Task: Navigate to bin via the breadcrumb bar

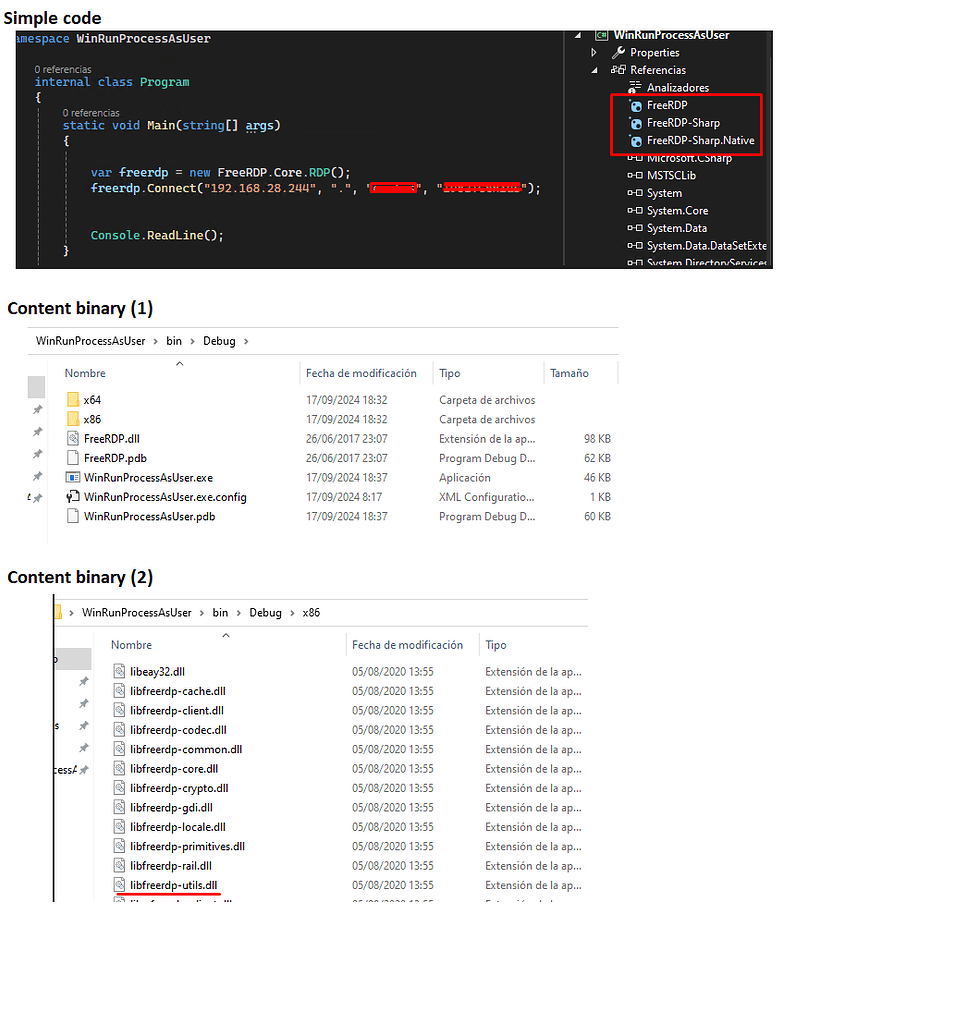Action: click(x=174, y=340)
